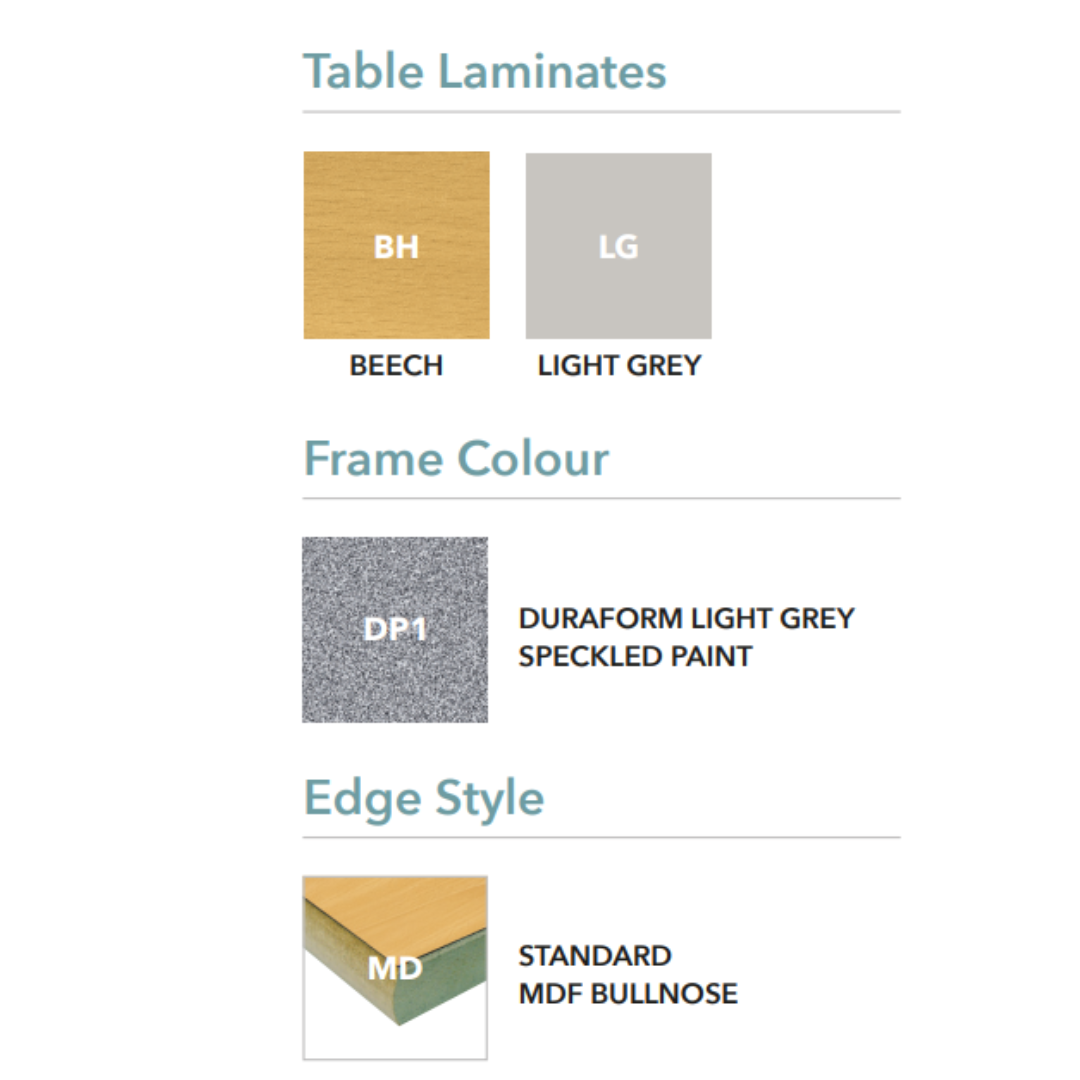Click the "DURAFORM LIGHT GREY" text line
1080x1080 pixels.
pyautogui.click(x=687, y=619)
